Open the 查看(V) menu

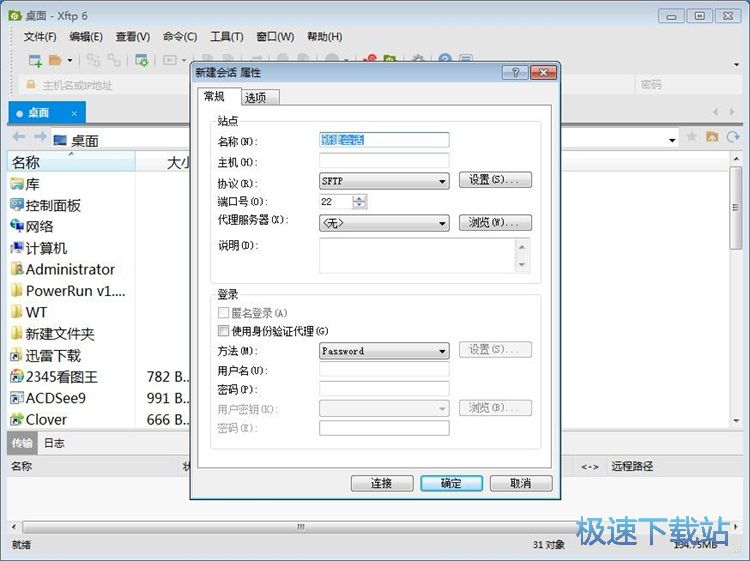point(132,37)
